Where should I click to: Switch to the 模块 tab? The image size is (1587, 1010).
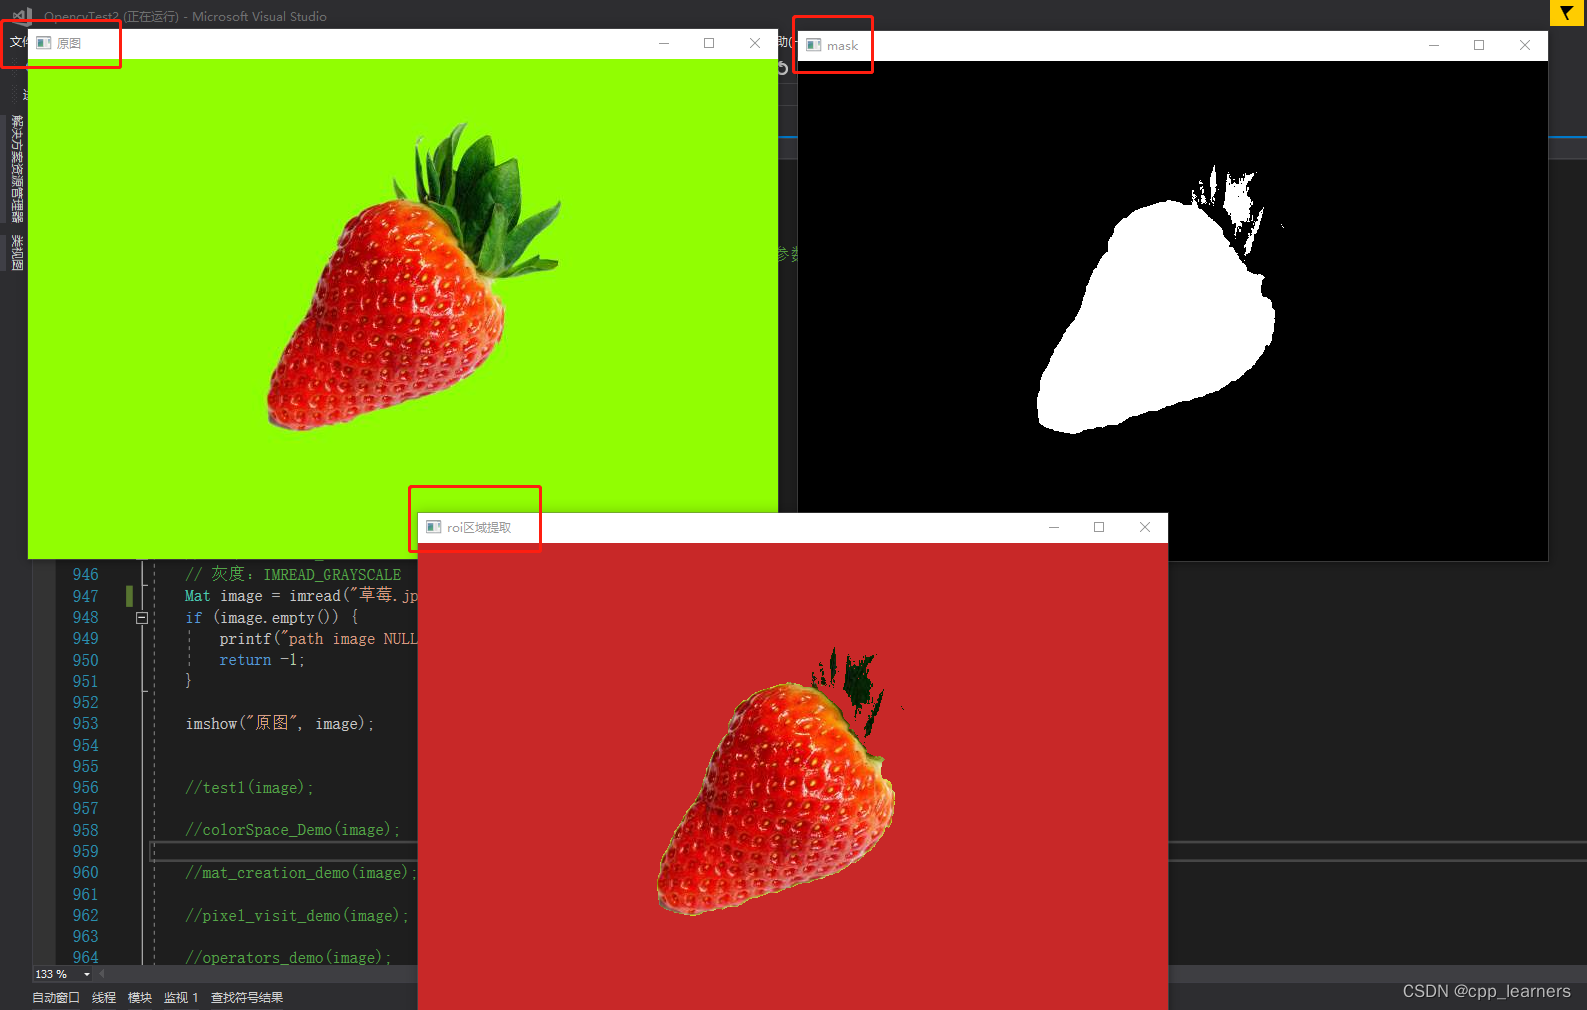[x=140, y=998]
